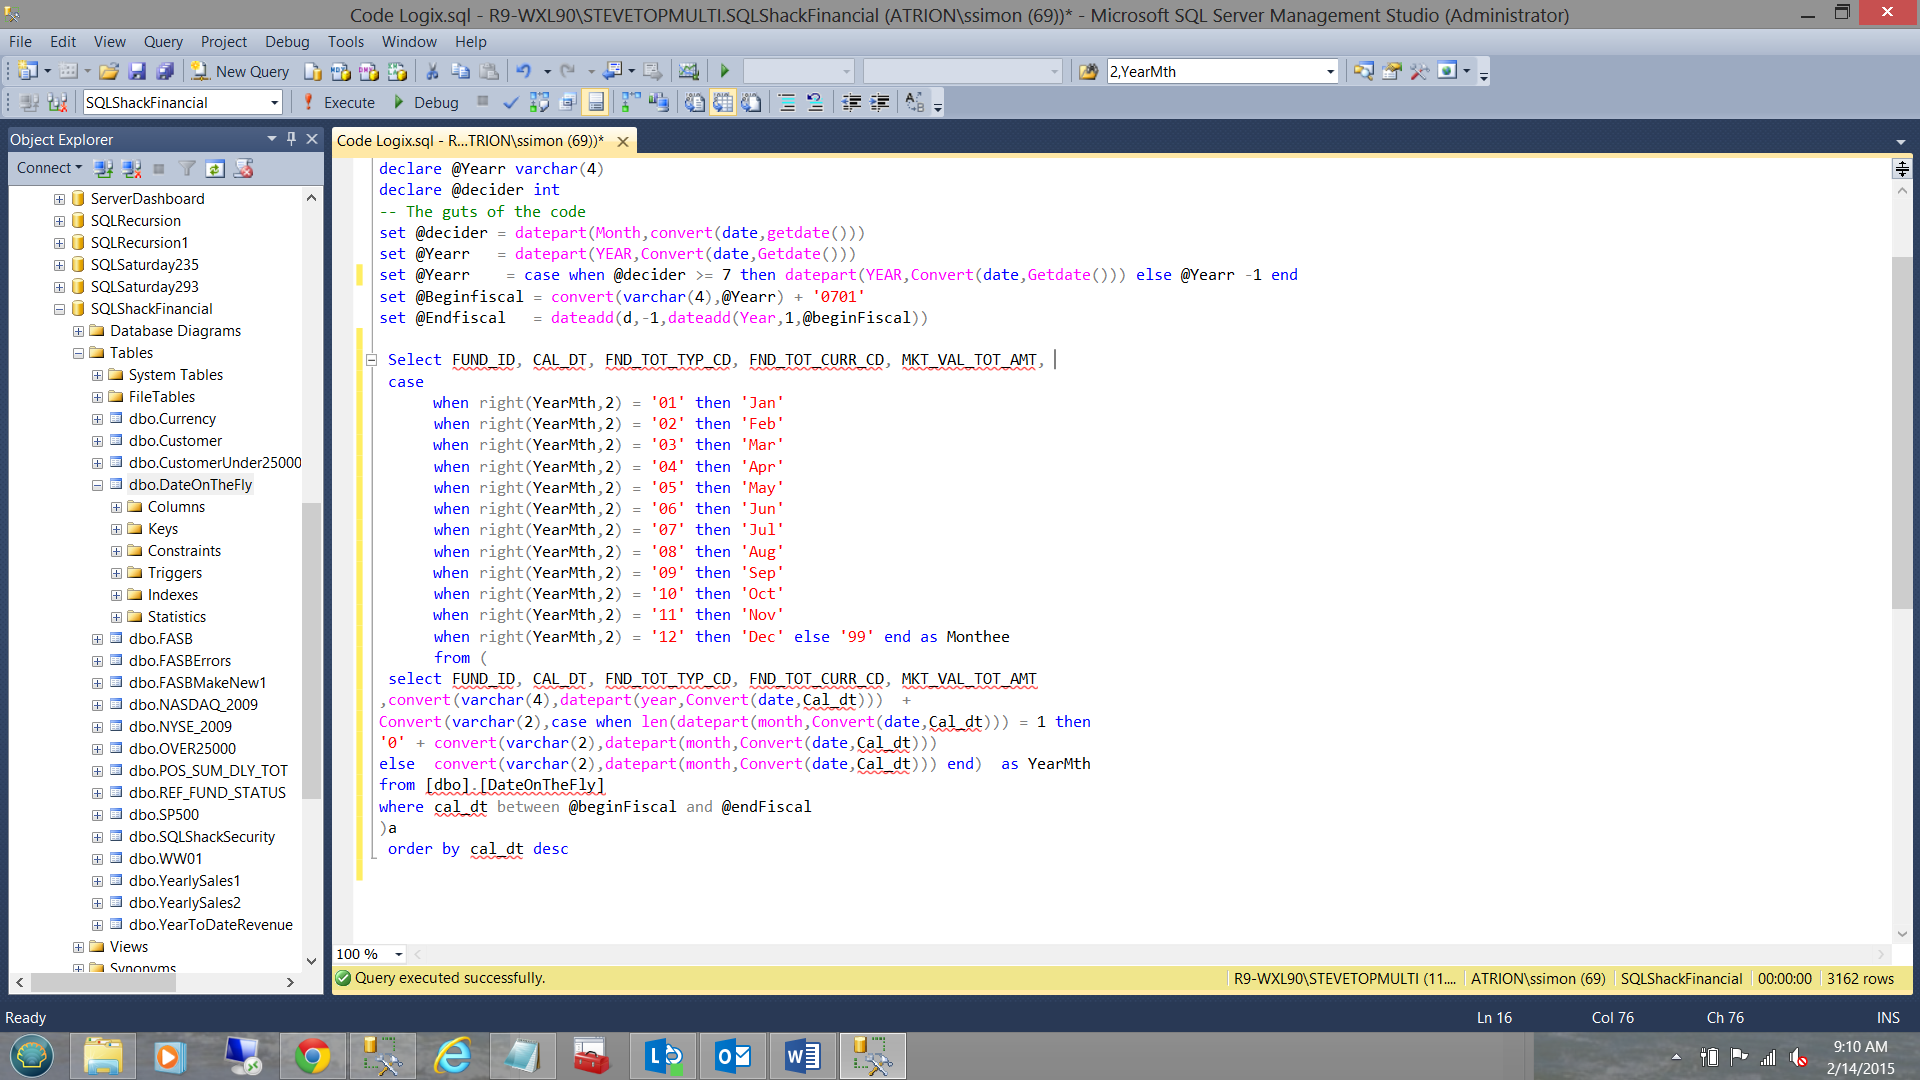Click the Undo arrow icon
1920x1080 pixels.
(x=522, y=71)
